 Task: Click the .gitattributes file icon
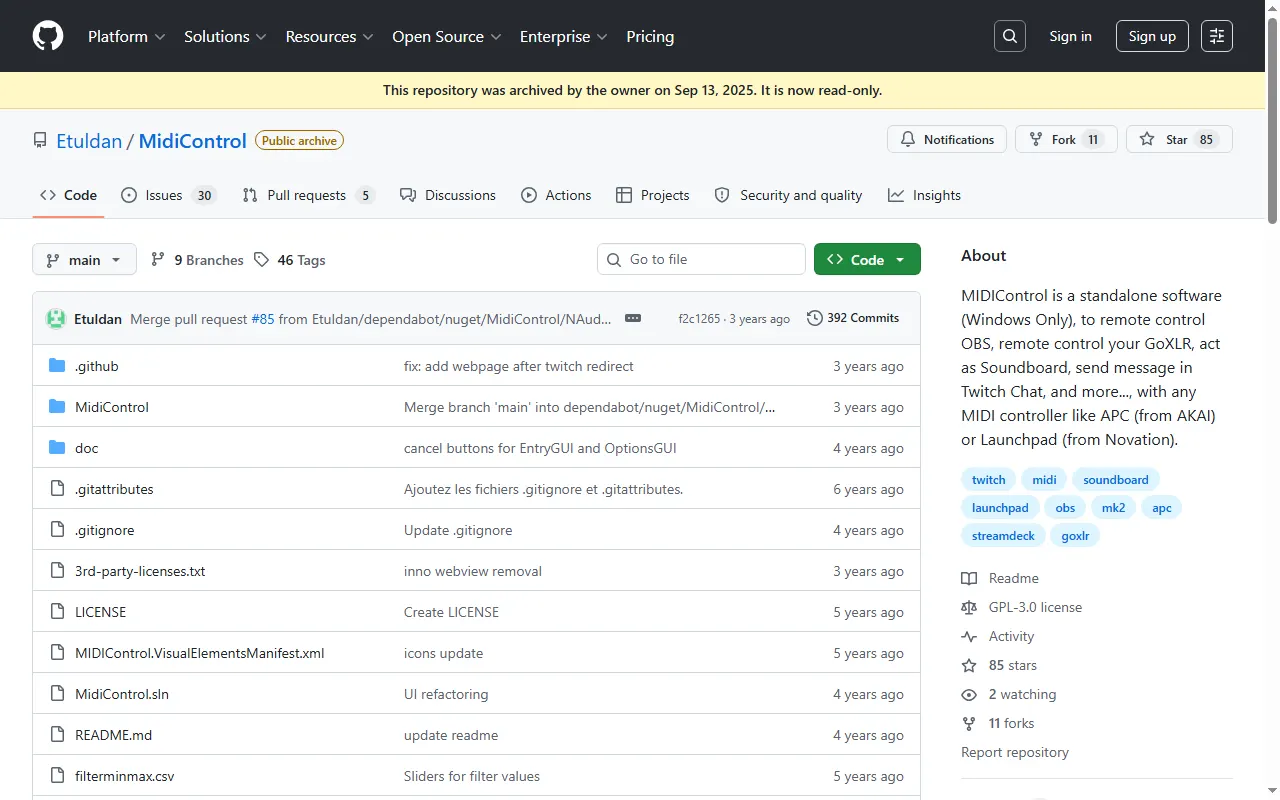57,489
